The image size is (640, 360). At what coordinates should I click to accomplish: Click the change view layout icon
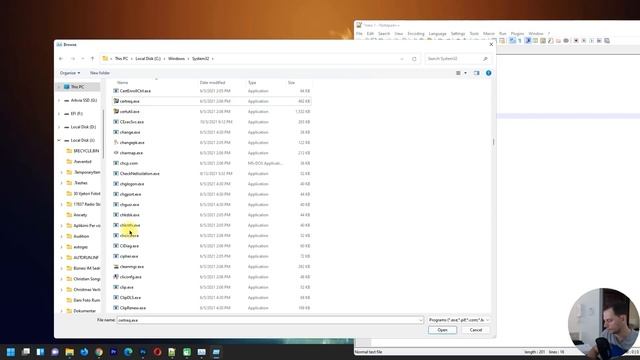click(x=458, y=73)
